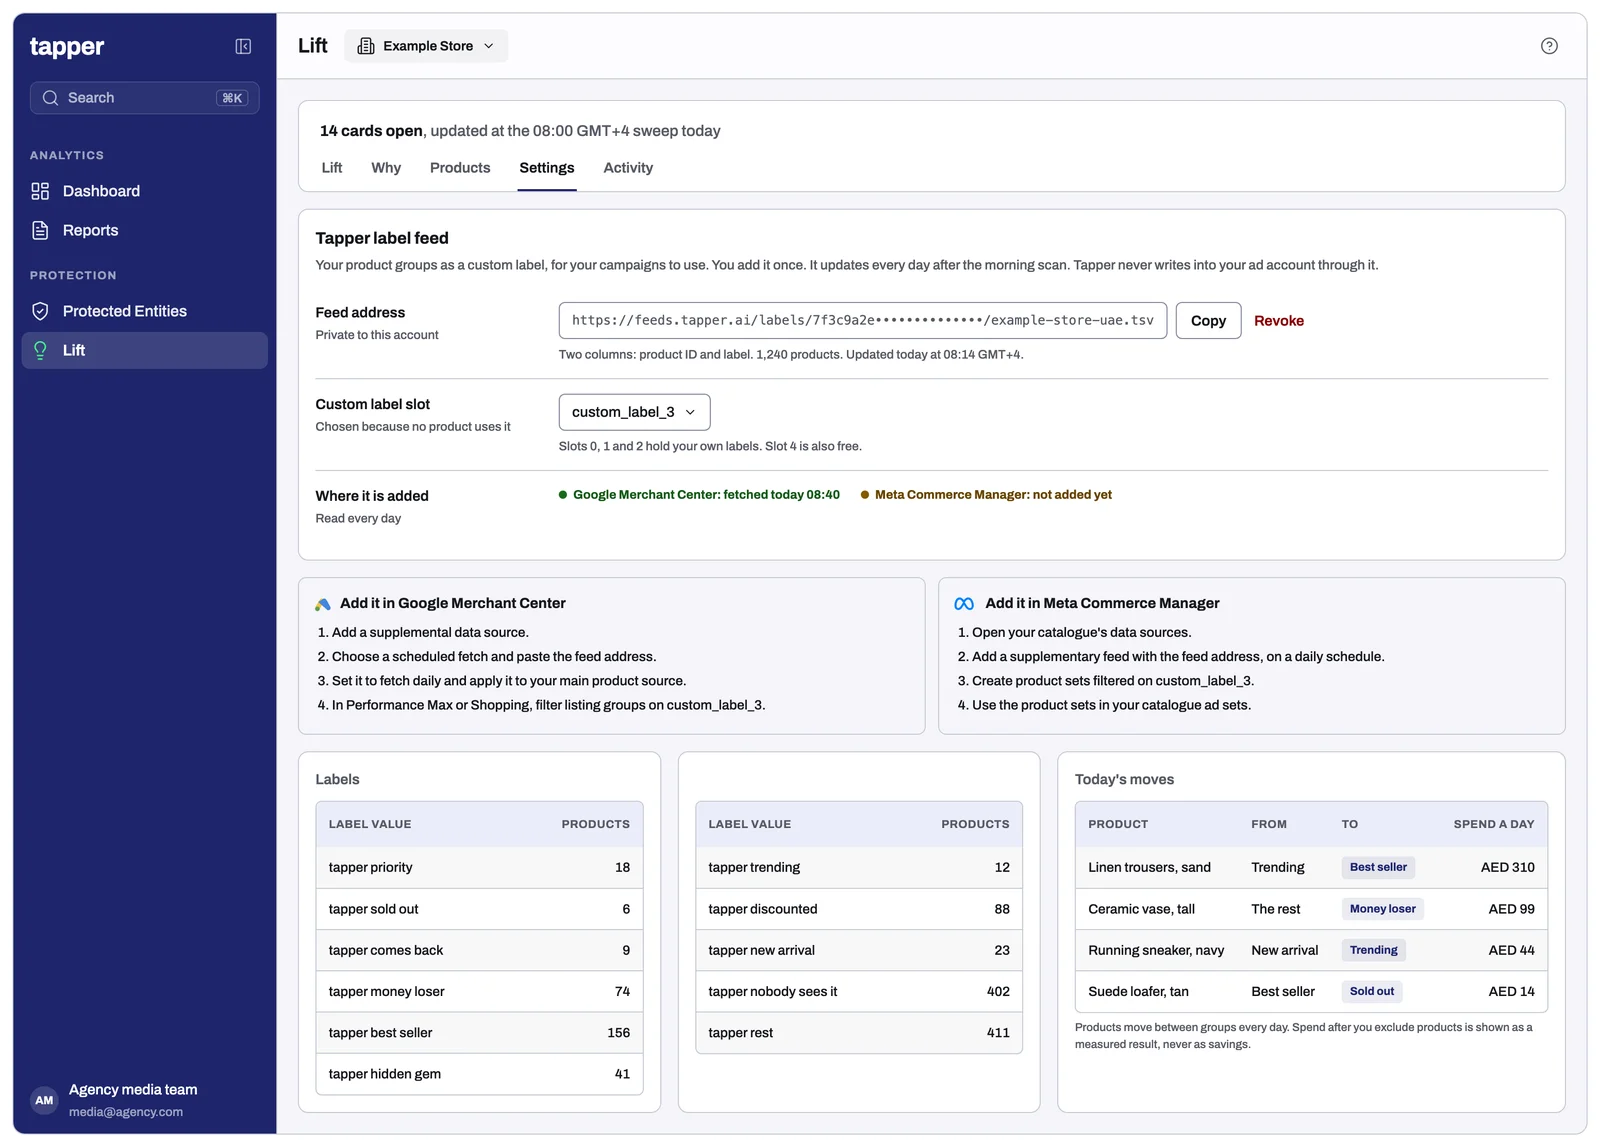
Task: Click the AM avatar in the sidebar
Action: (x=44, y=1100)
